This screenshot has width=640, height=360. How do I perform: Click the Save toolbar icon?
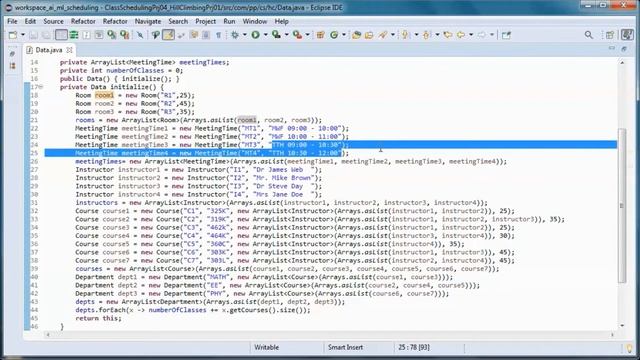pyautogui.click(x=33, y=35)
